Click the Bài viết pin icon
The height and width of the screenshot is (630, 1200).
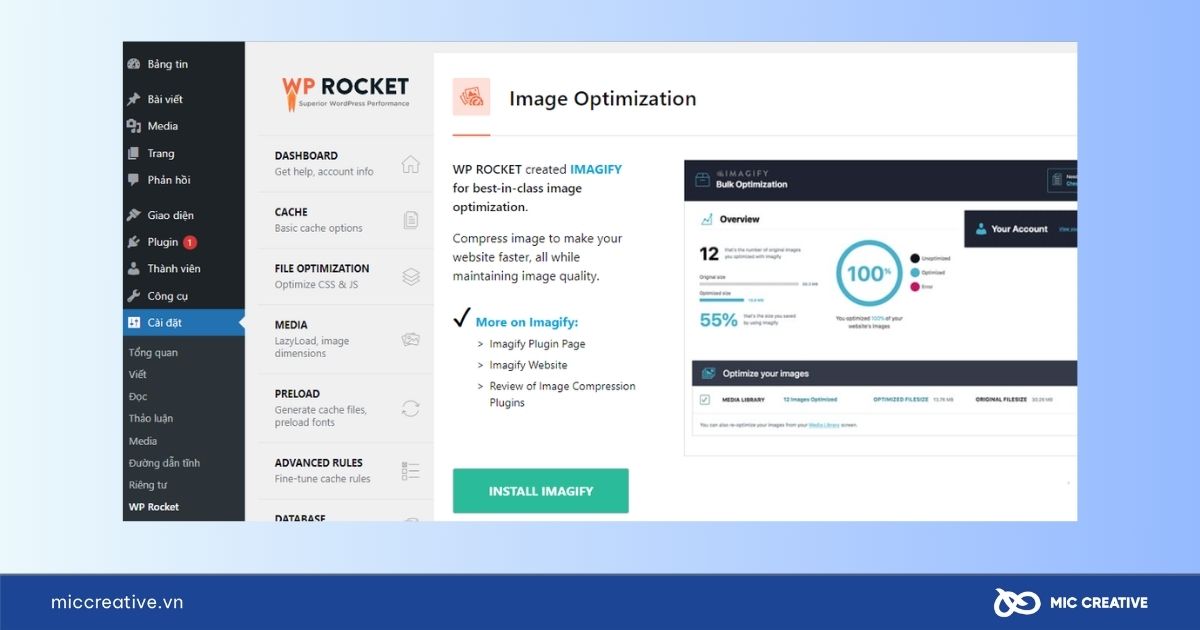tap(133, 99)
